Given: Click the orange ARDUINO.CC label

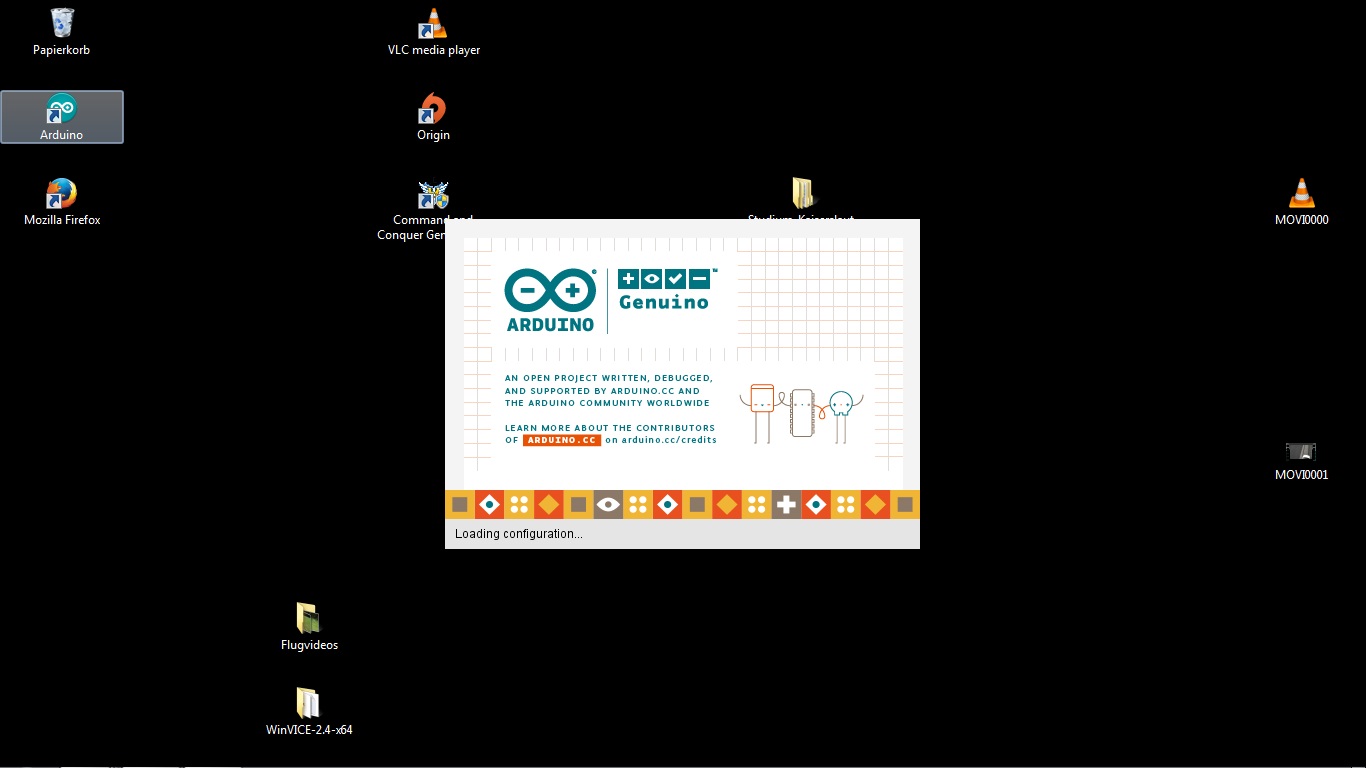Looking at the screenshot, I should point(562,440).
